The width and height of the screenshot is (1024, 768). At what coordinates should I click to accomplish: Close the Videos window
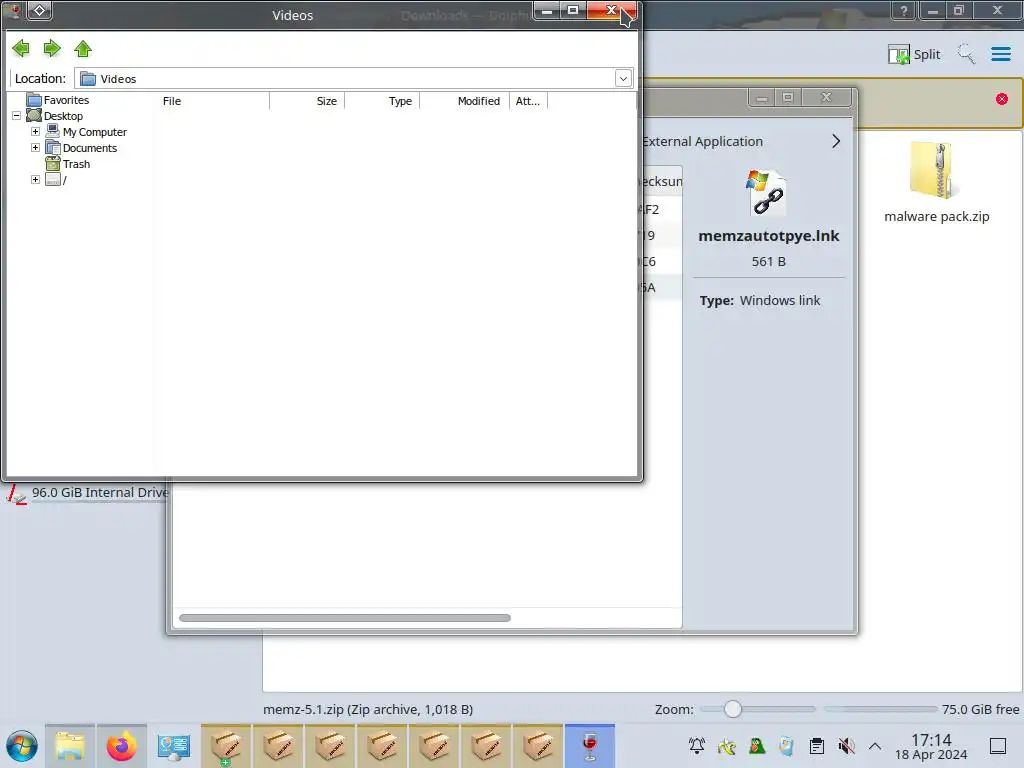click(611, 10)
